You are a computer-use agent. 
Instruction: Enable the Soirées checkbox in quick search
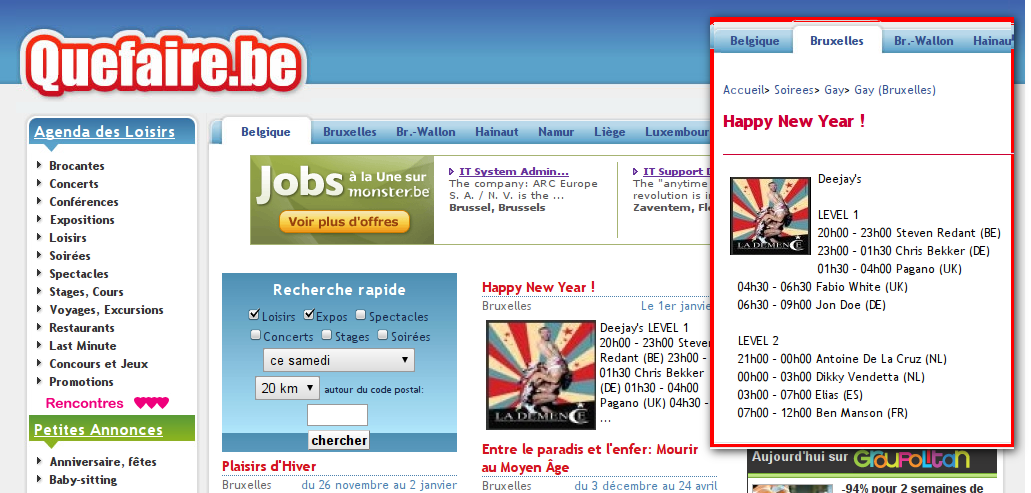coord(383,335)
